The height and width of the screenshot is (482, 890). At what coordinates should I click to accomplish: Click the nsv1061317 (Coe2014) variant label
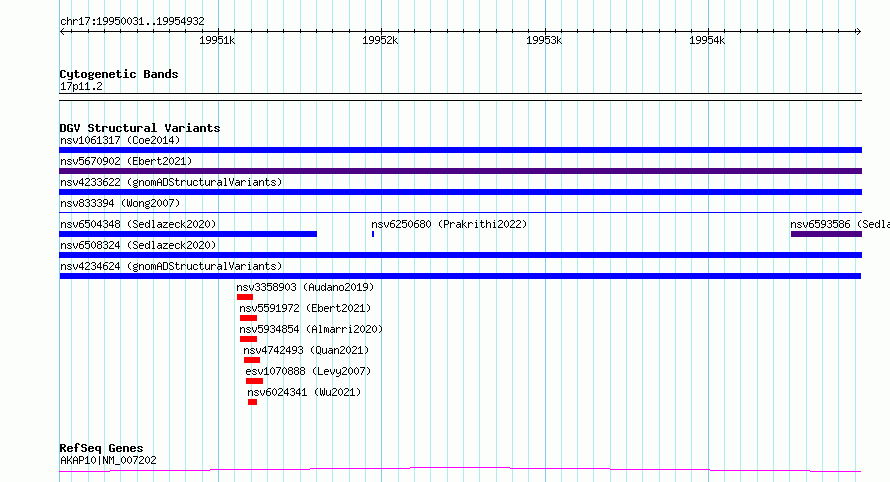tap(120, 140)
